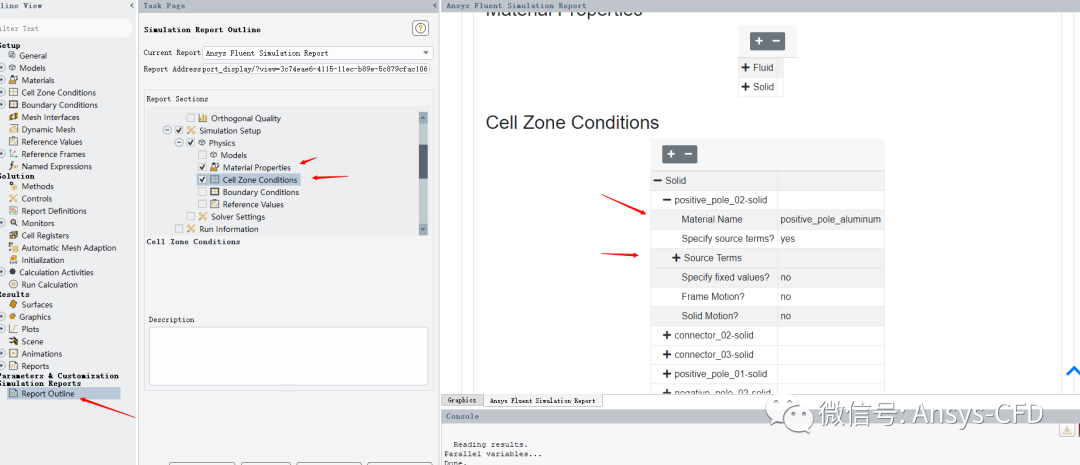Screen dimensions: 1080x465
Task: Click the Monitors icon
Action: pyautogui.click(x=14, y=223)
